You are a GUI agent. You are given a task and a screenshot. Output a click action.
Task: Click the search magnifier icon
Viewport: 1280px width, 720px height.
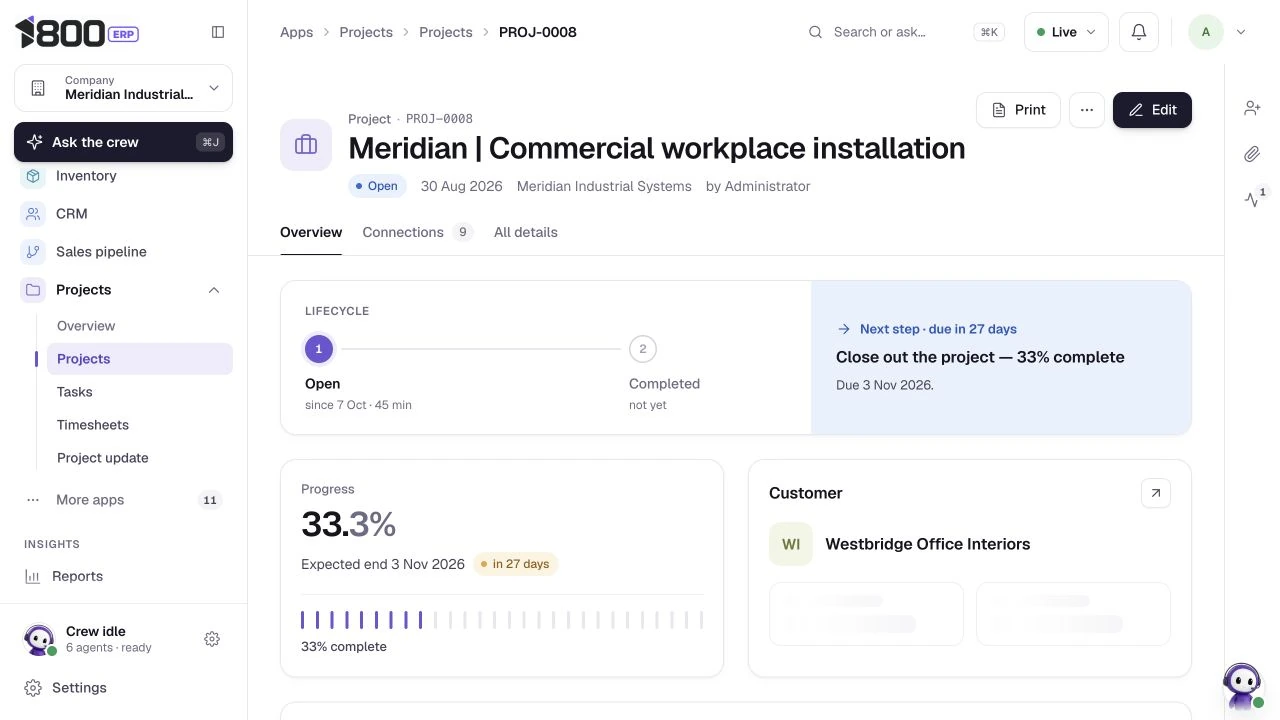pos(816,32)
